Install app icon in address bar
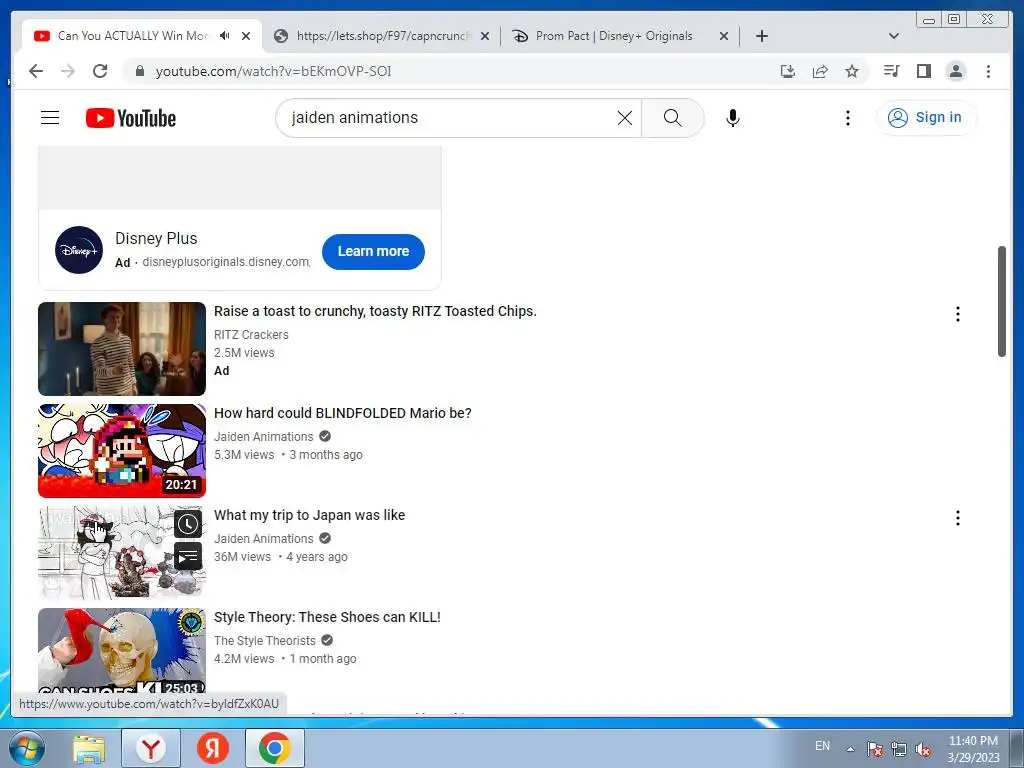1024x768 pixels. pyautogui.click(x=788, y=71)
